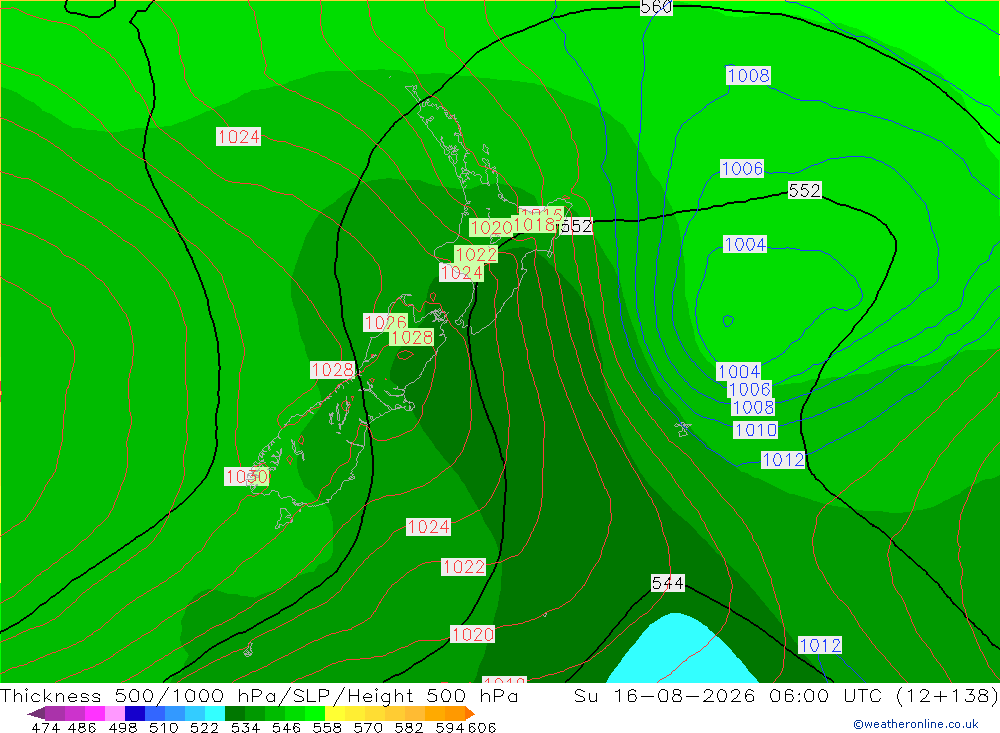Click the cyan legend swatch above 522

tap(215, 713)
